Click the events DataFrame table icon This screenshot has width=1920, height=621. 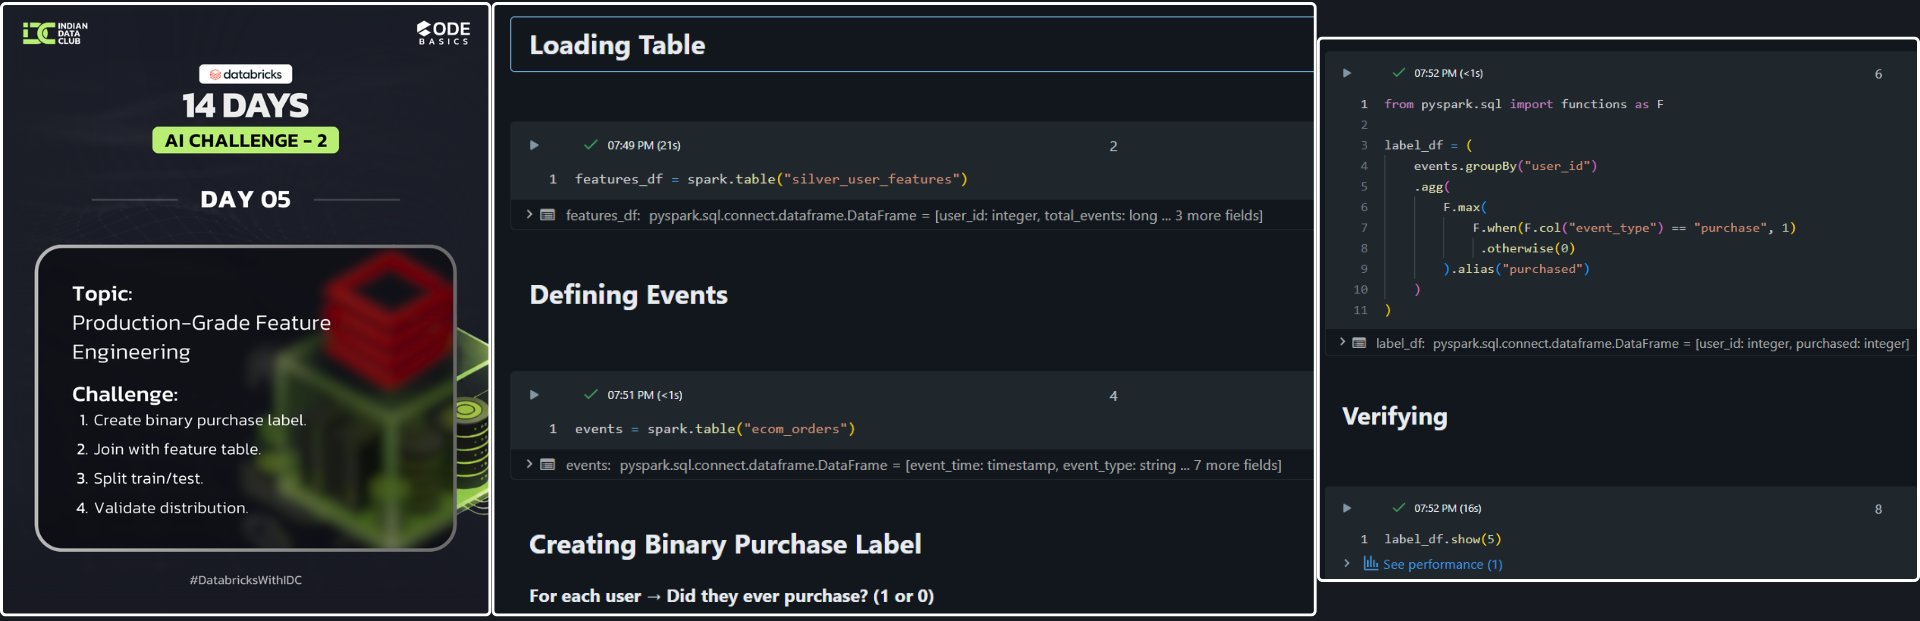548,465
